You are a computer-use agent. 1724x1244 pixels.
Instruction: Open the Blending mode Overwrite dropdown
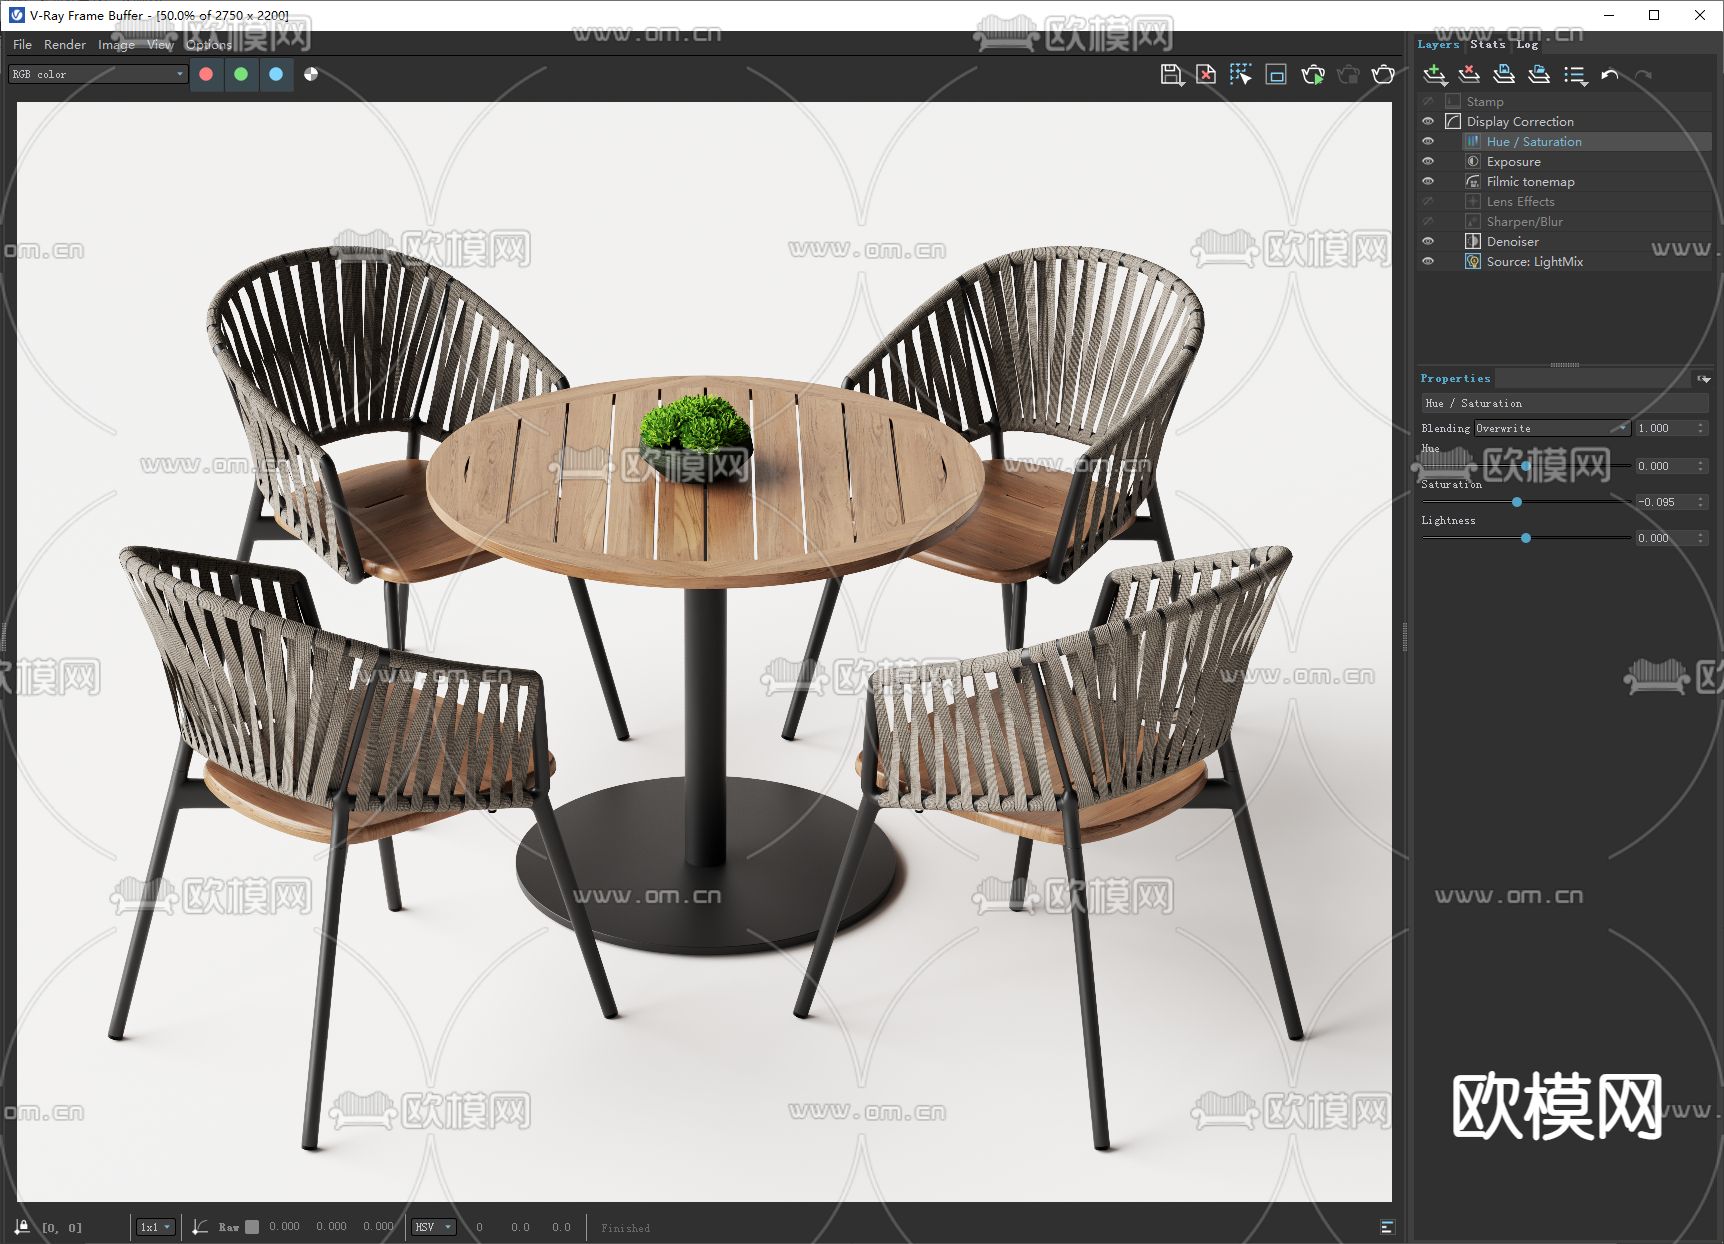[1551, 428]
